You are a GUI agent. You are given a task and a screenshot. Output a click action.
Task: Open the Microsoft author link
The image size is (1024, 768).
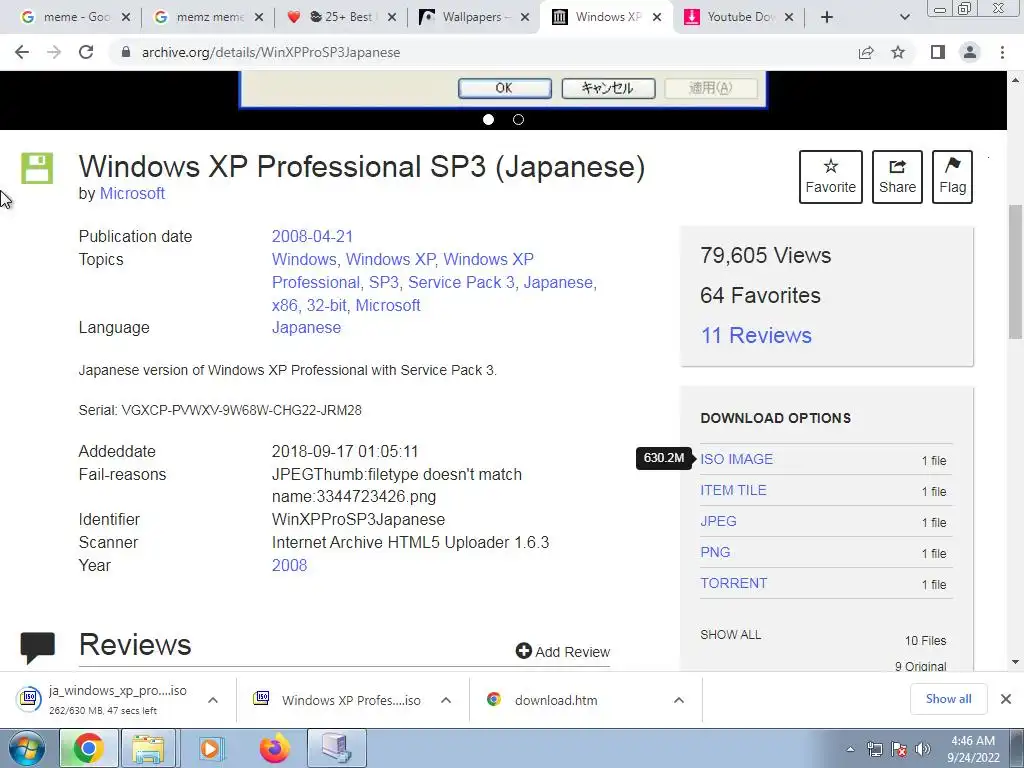tap(132, 193)
